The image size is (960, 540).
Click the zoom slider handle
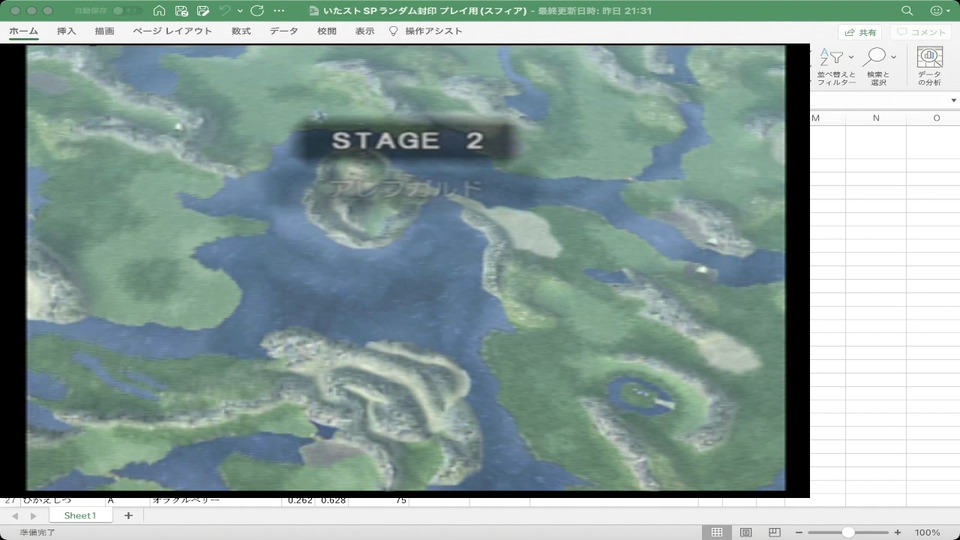(848, 533)
